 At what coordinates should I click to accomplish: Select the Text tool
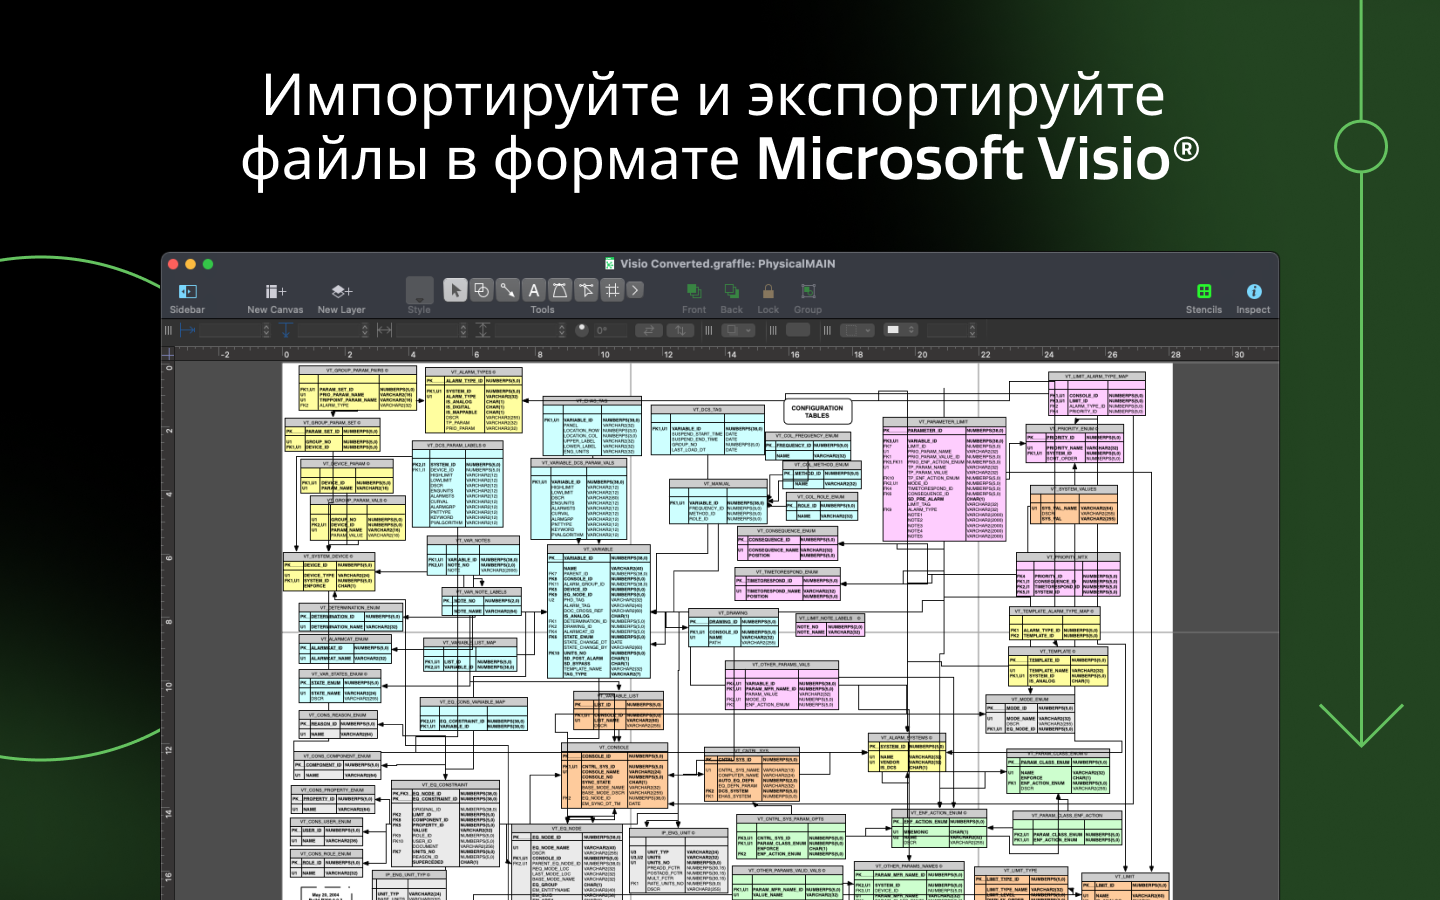pyautogui.click(x=533, y=290)
